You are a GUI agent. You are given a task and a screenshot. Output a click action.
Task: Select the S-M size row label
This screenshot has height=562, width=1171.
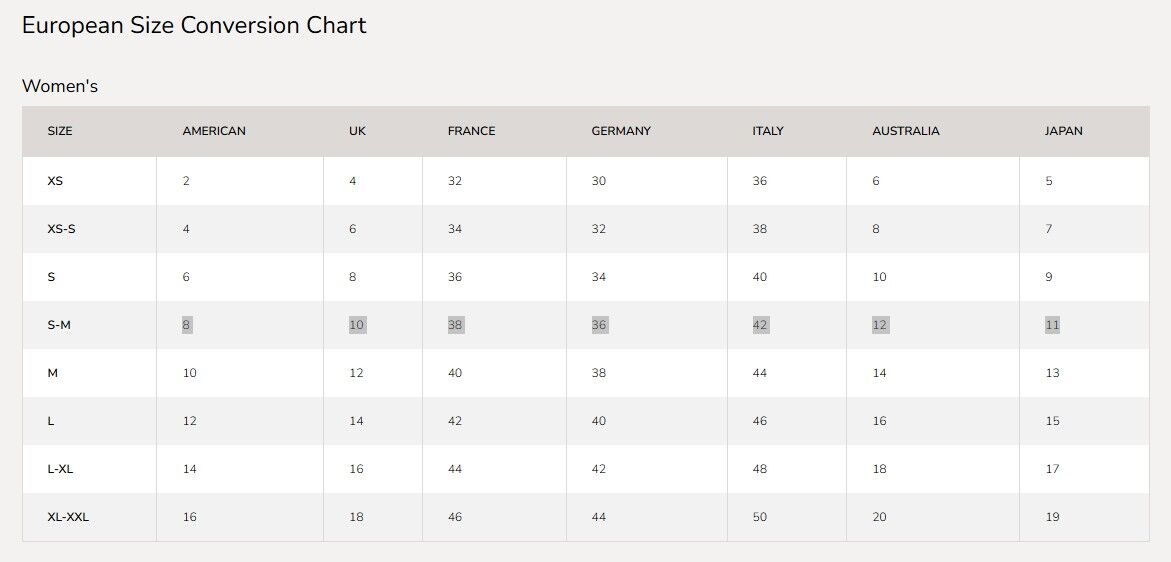(x=59, y=325)
